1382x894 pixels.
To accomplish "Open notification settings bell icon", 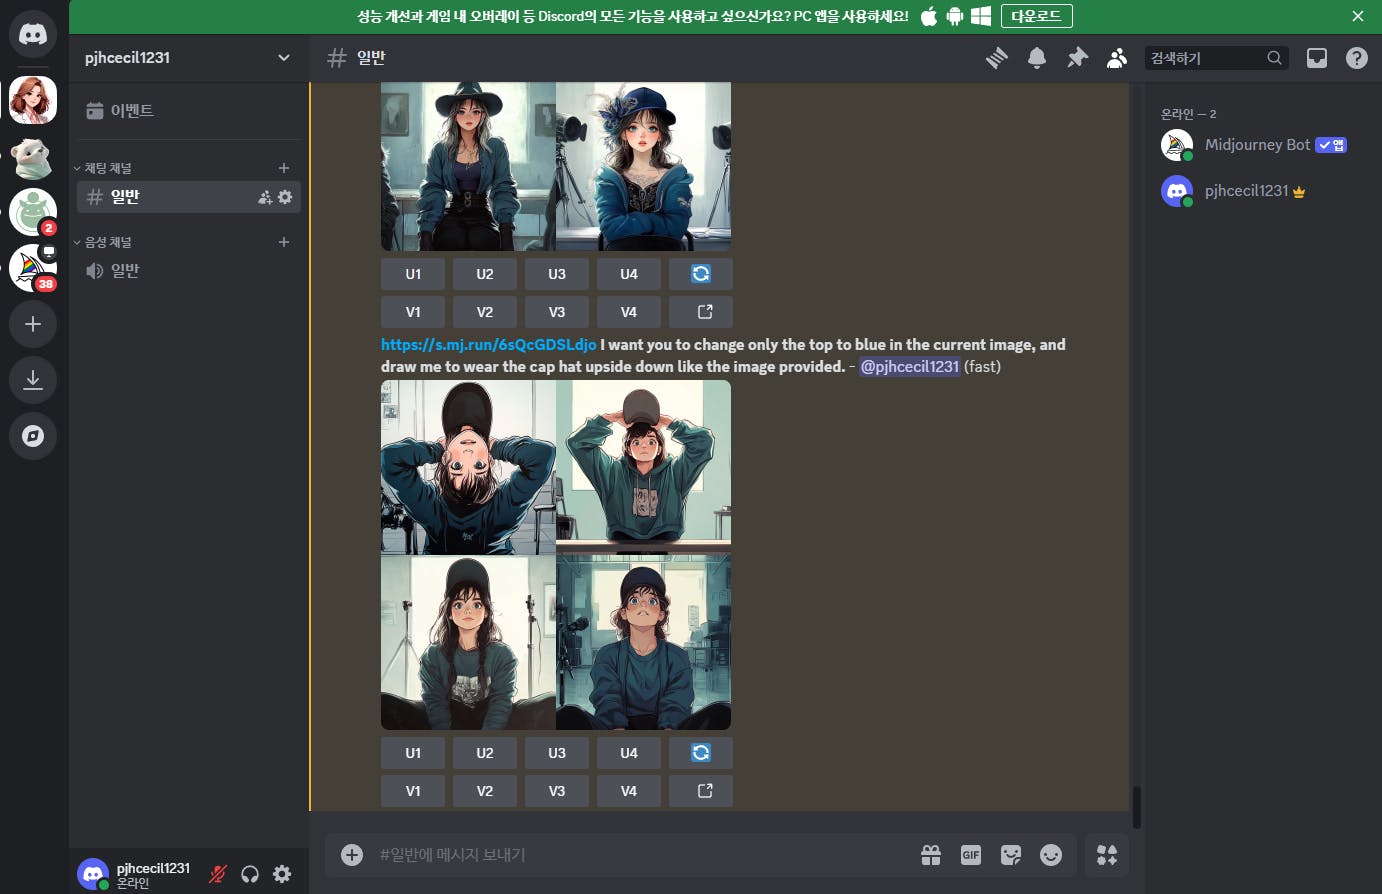I will [1037, 58].
